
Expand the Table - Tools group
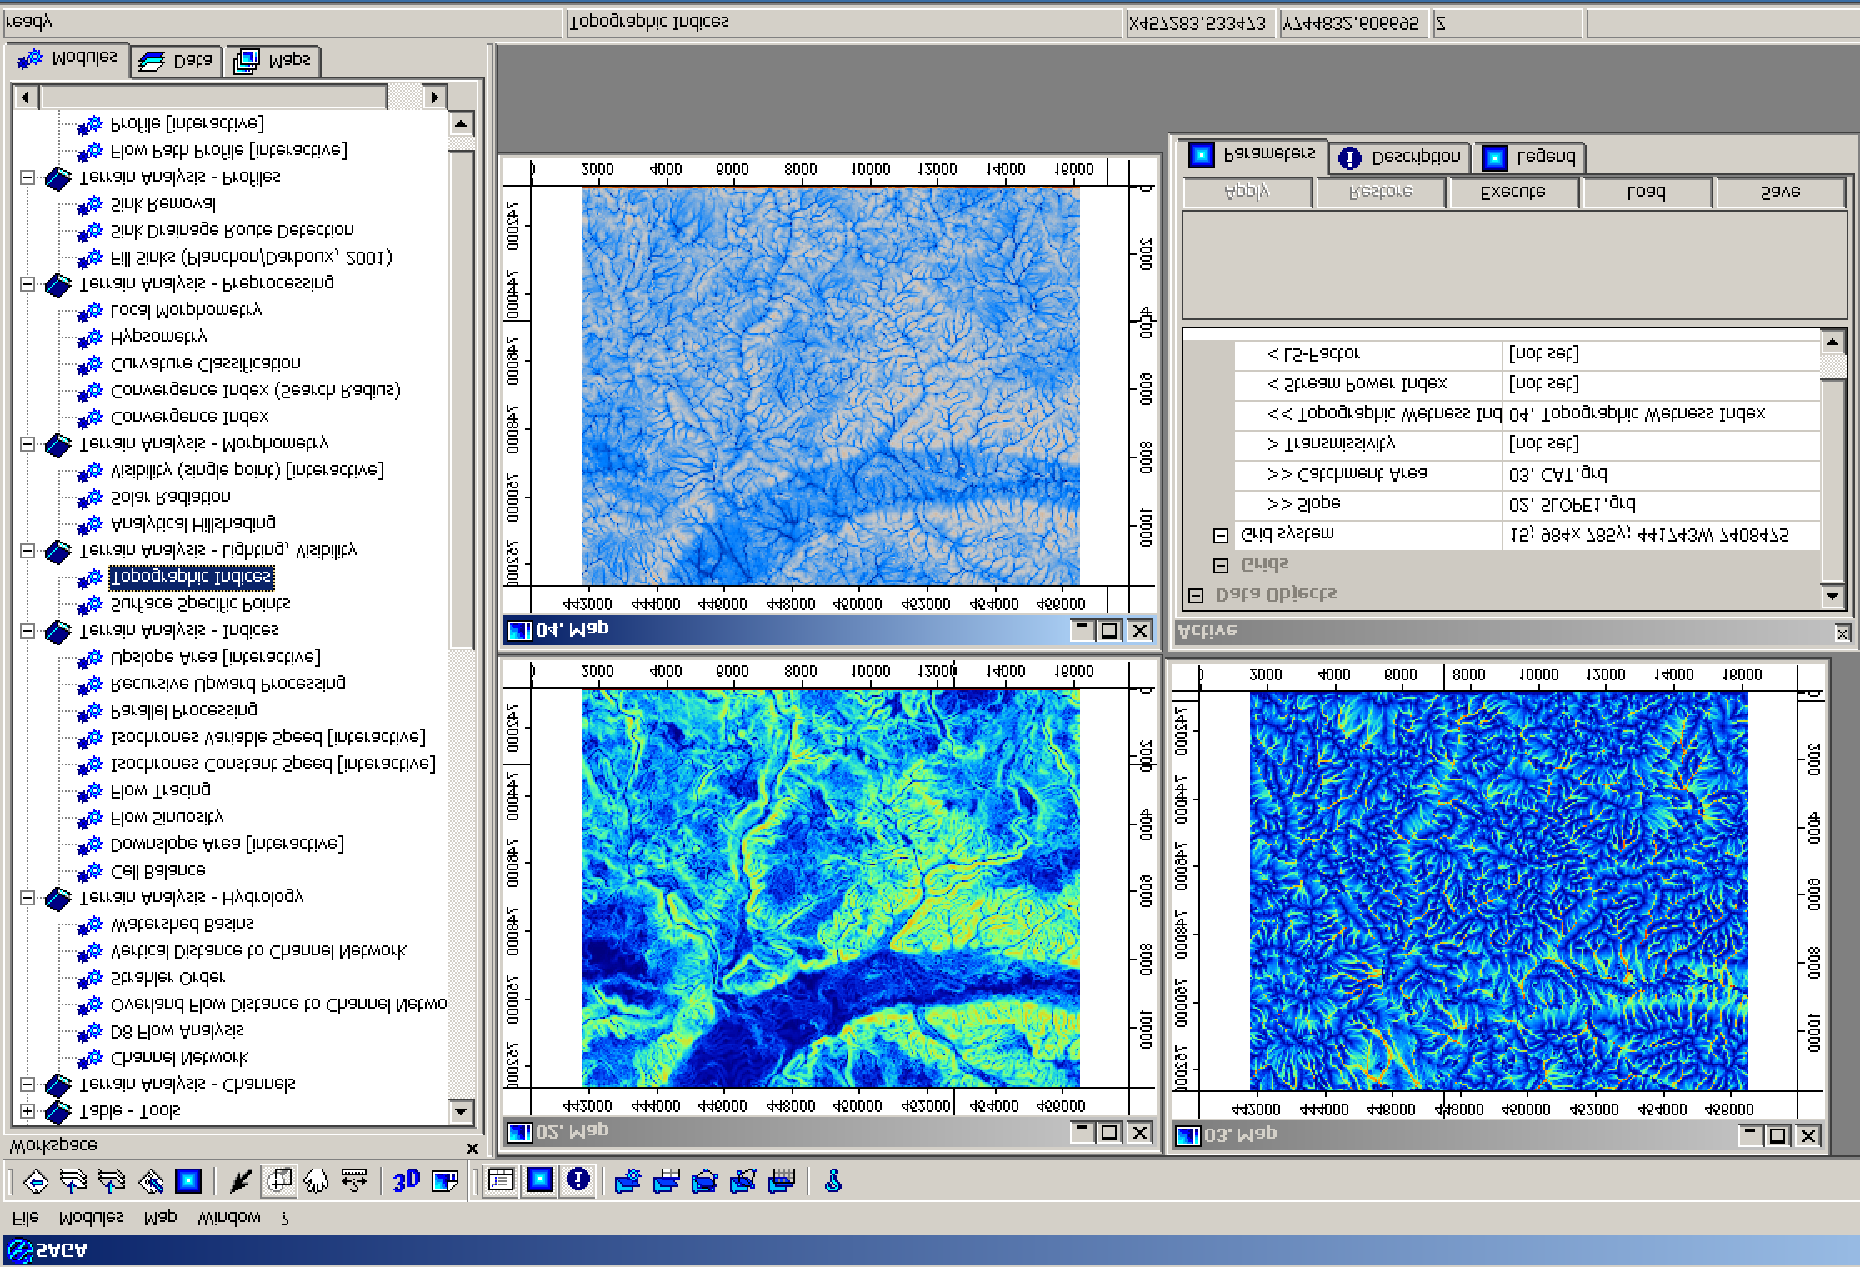pyautogui.click(x=28, y=1111)
